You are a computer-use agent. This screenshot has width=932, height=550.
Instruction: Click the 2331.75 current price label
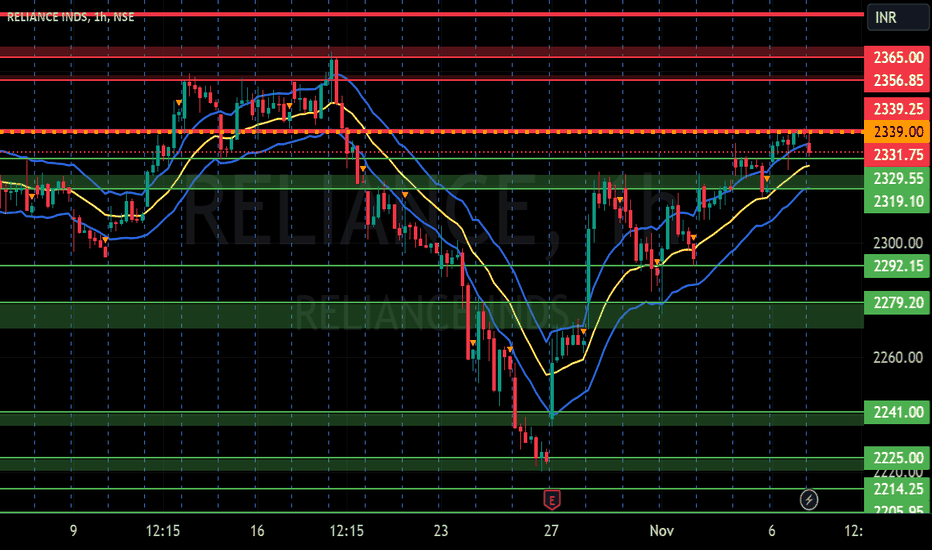tap(898, 155)
